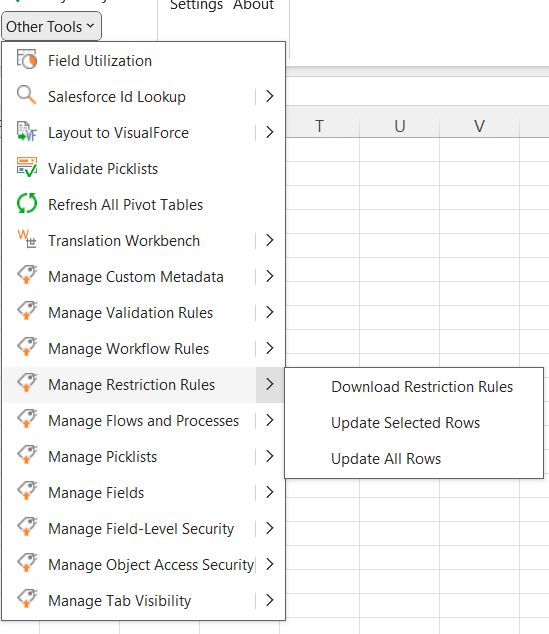Open the Other Tools dropdown button
Screen dimensions: 549x634
[51, 26]
